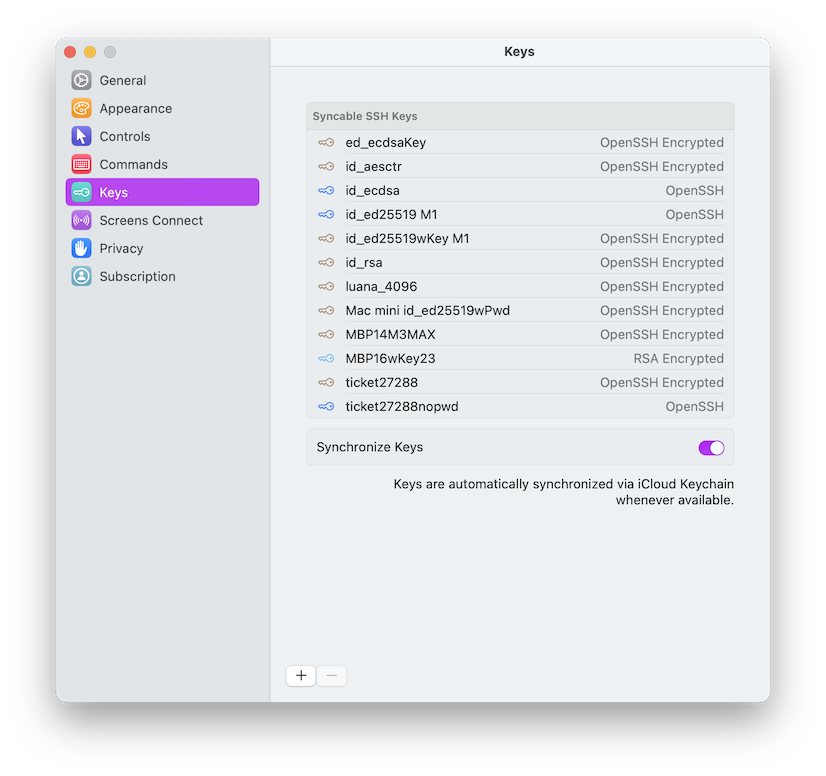Click blue key icon beside id_ecdsa
The height and width of the screenshot is (776, 826).
[326, 190]
